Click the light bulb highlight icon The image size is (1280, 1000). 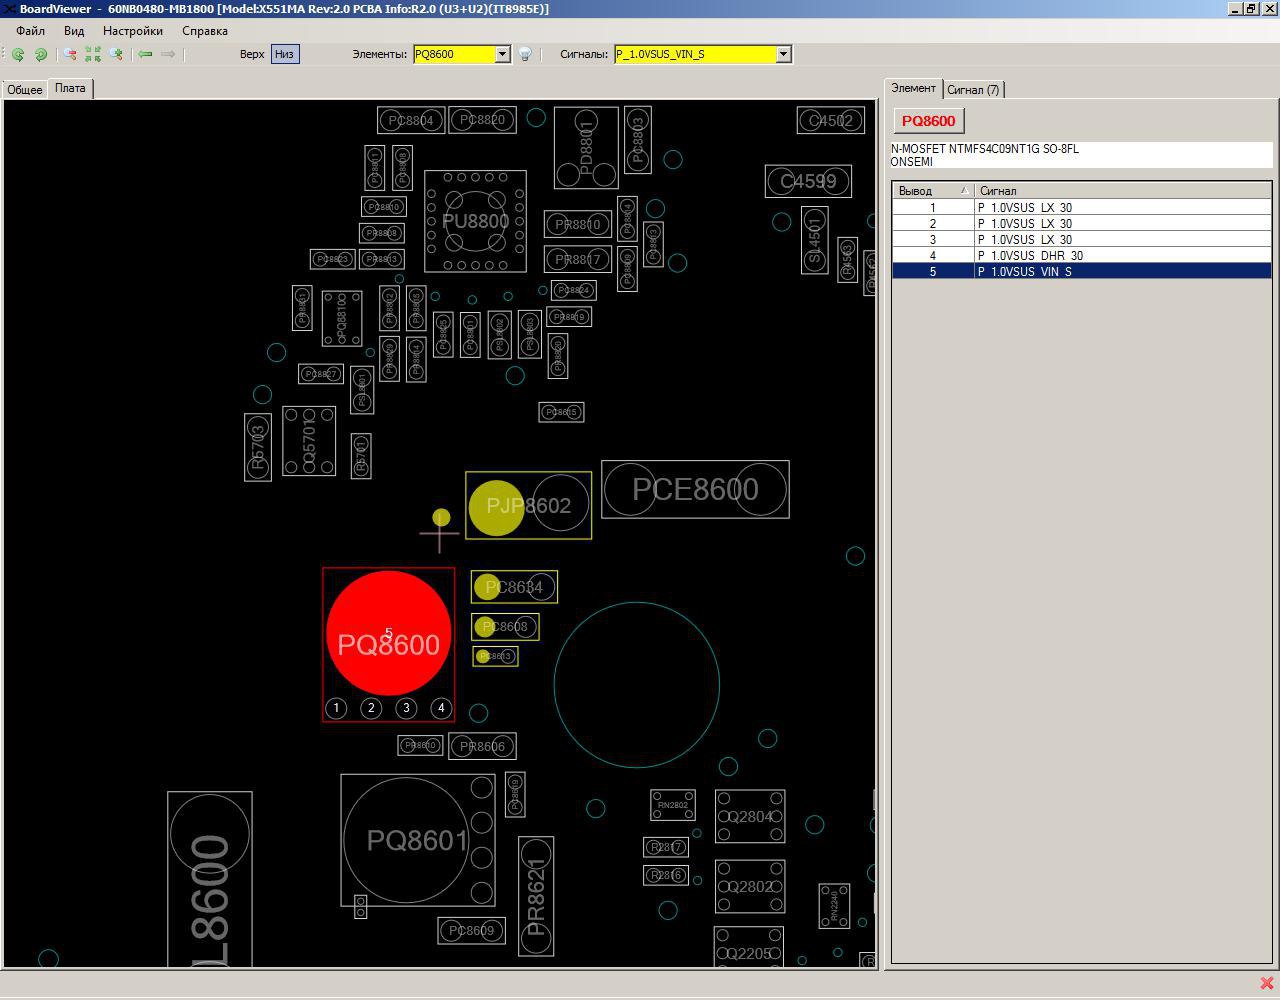tap(524, 54)
